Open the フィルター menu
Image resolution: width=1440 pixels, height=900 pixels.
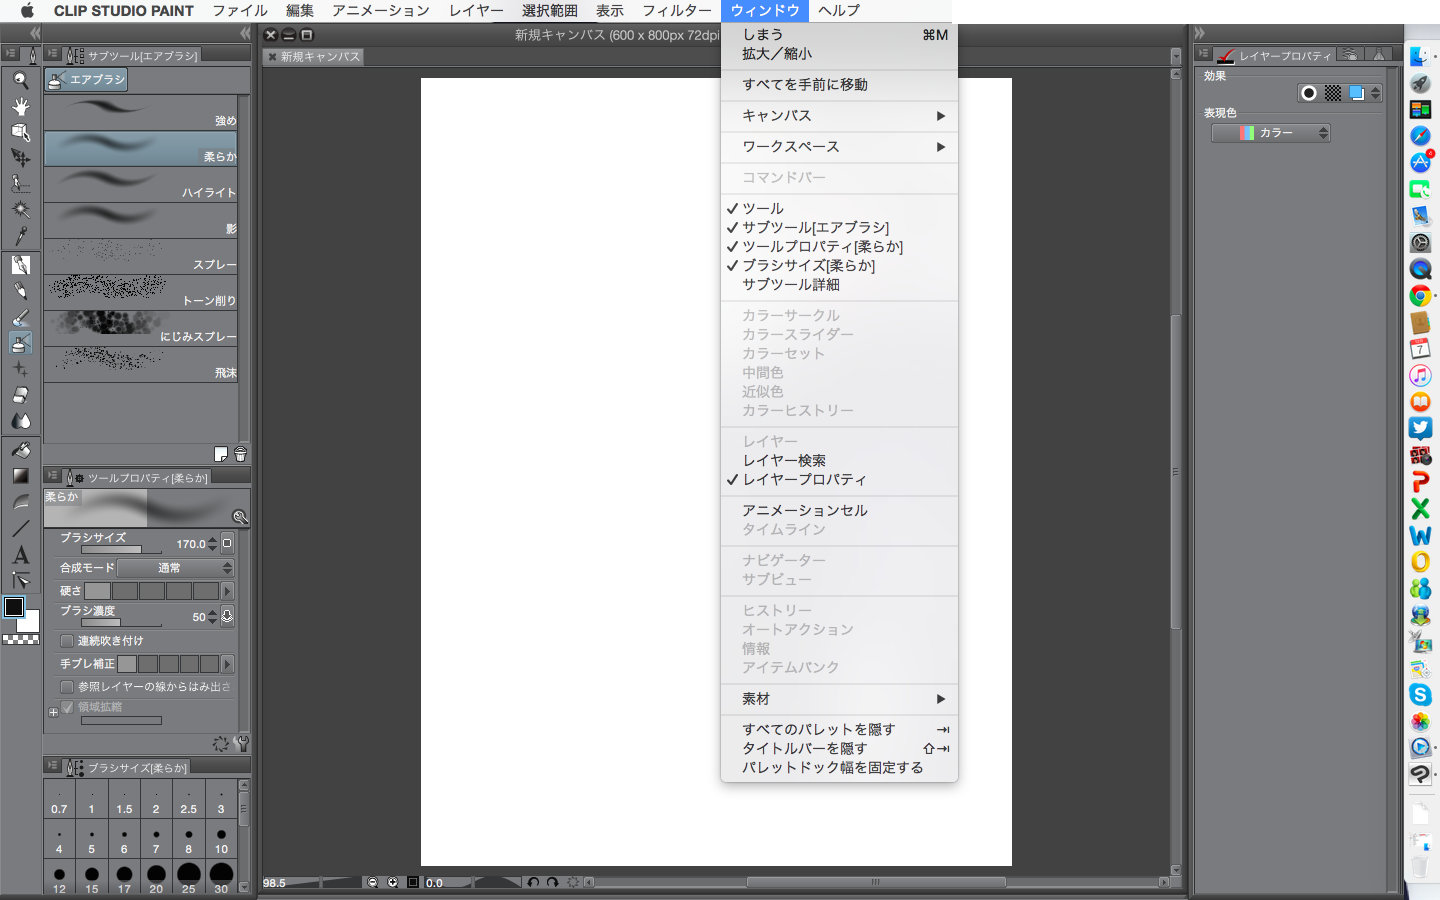tap(676, 11)
